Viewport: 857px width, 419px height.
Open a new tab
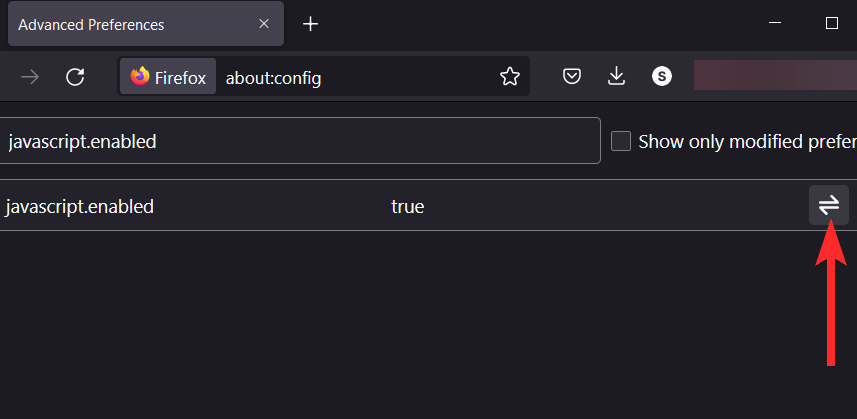click(311, 24)
